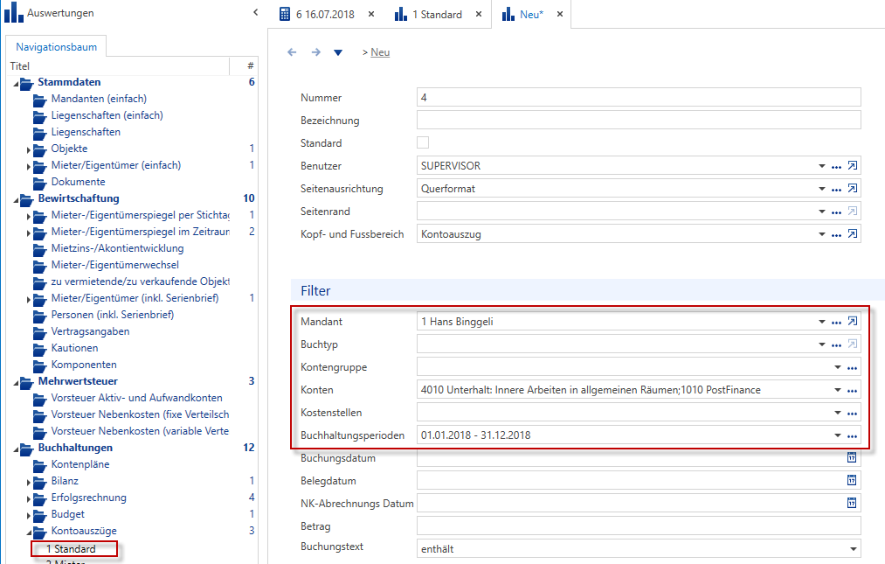Select Personen (inkl. Serienbrief) entry
The image size is (885, 564).
coord(112,315)
